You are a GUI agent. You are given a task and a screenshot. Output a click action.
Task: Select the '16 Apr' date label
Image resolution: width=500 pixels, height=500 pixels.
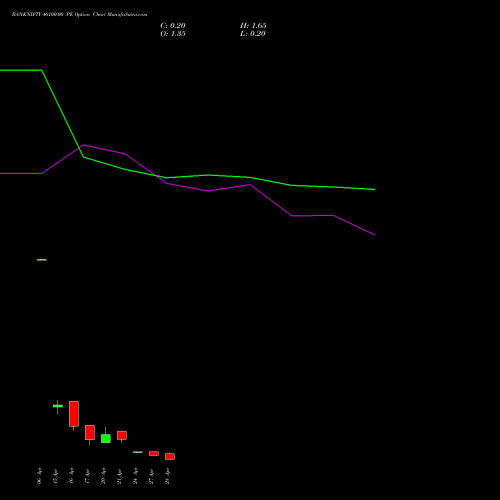click(71, 476)
